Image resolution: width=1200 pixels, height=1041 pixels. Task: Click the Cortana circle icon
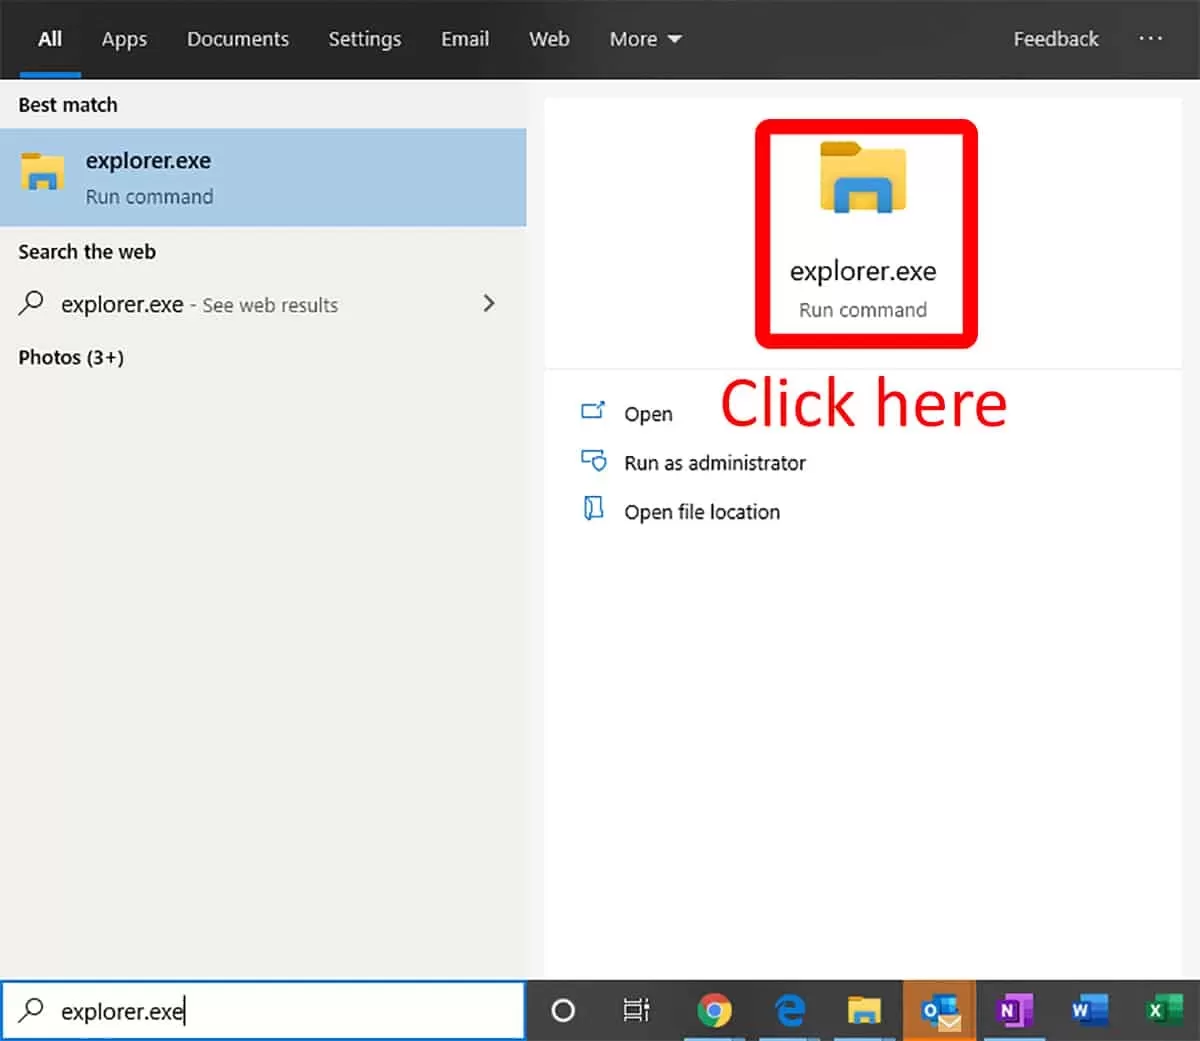[563, 1011]
